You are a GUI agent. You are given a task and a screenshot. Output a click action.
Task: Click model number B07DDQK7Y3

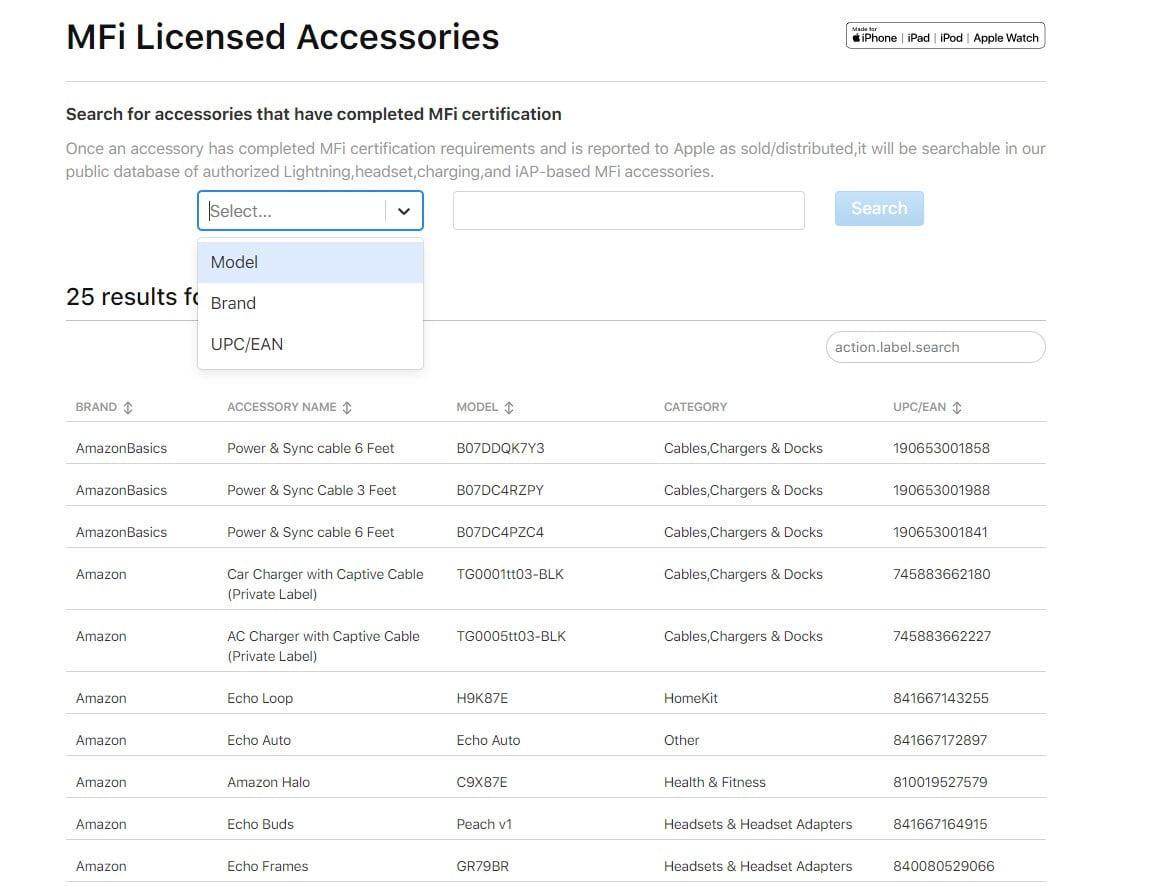501,448
